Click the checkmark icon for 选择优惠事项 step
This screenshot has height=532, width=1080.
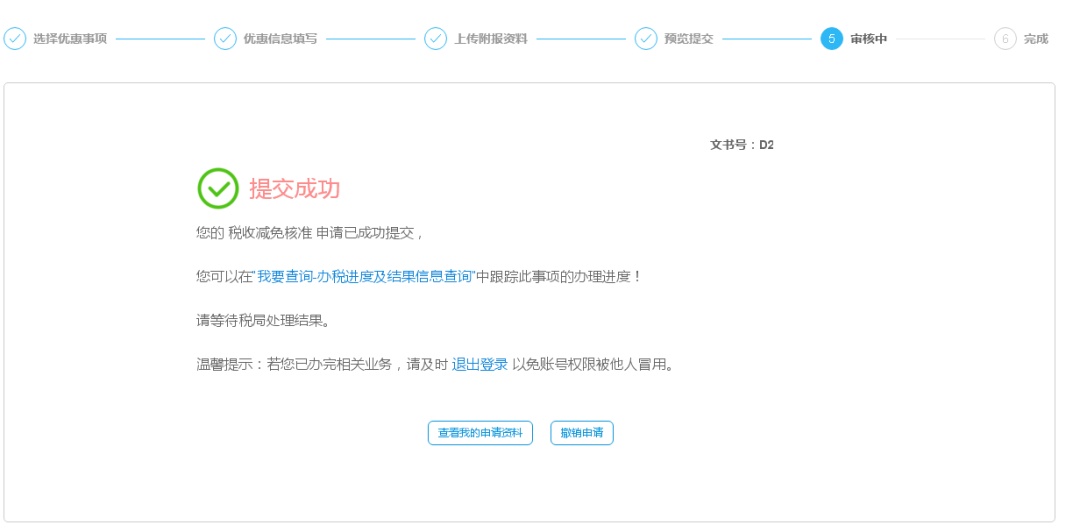(15, 39)
